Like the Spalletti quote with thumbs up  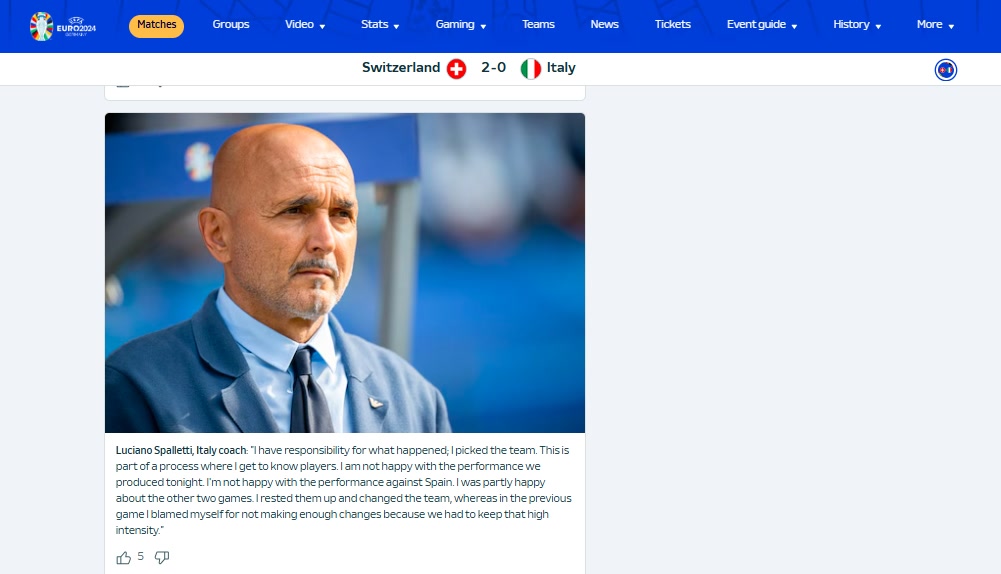coord(123,558)
